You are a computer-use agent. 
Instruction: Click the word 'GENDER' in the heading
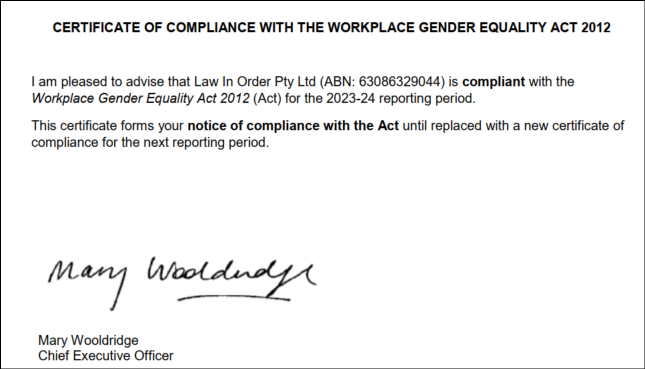(445, 28)
